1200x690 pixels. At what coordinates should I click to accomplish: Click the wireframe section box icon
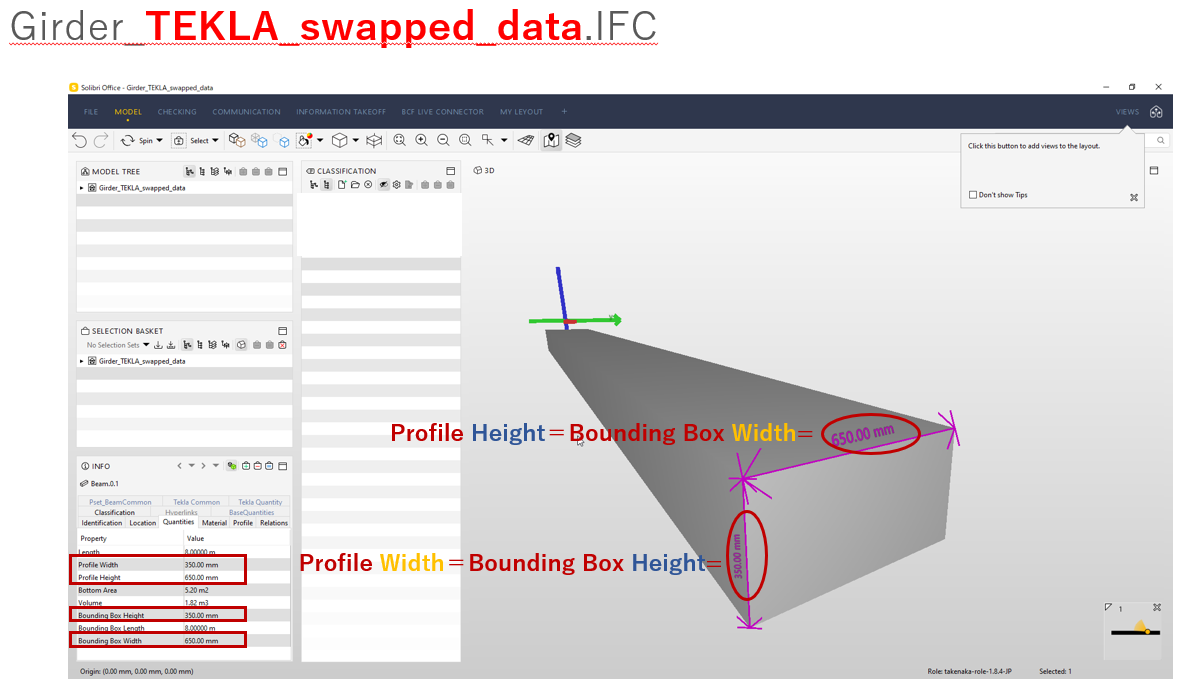click(374, 141)
